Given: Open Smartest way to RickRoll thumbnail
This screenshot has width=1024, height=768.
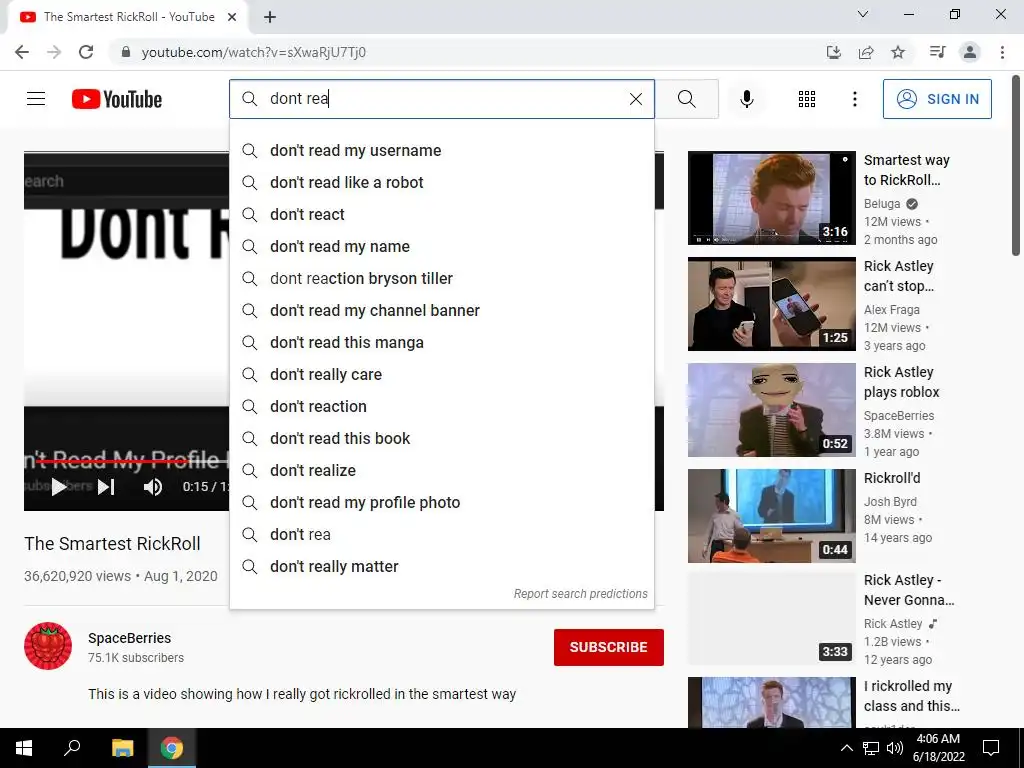Looking at the screenshot, I should (x=771, y=198).
